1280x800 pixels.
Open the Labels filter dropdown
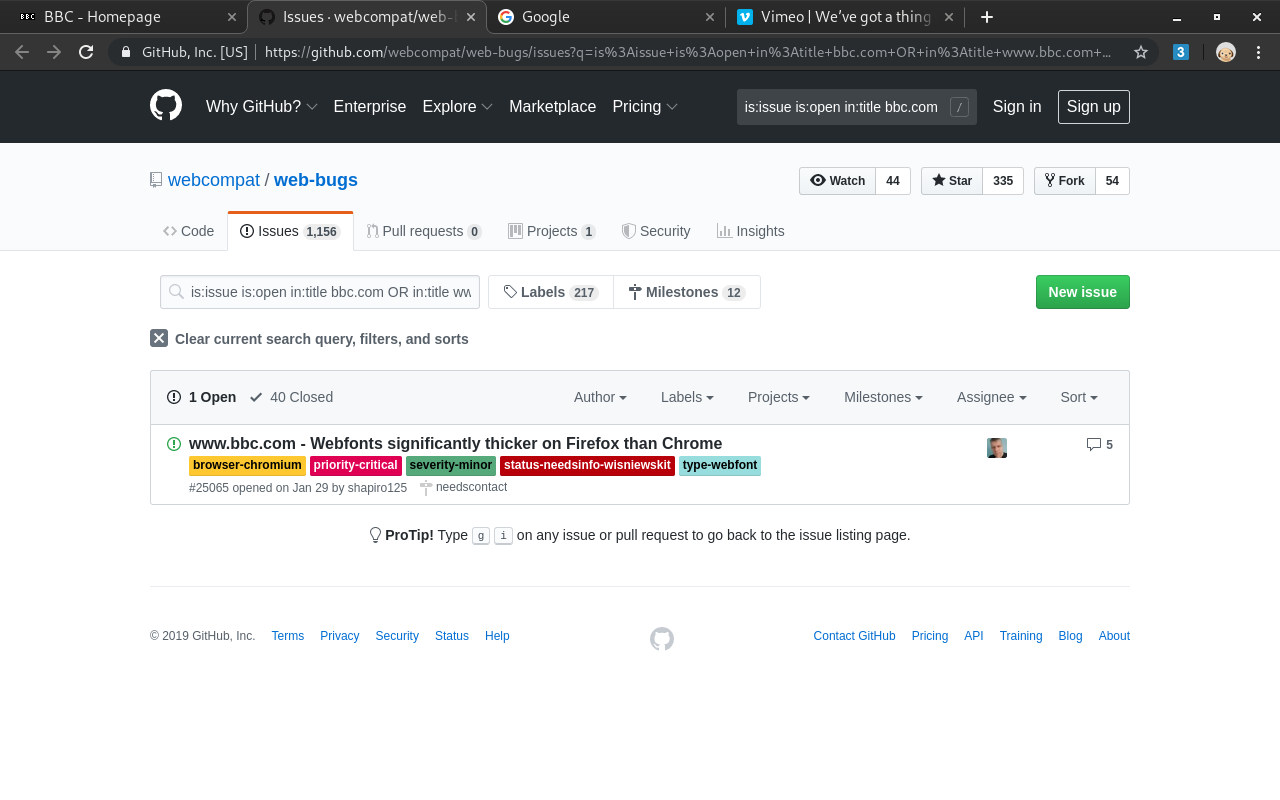coord(687,397)
